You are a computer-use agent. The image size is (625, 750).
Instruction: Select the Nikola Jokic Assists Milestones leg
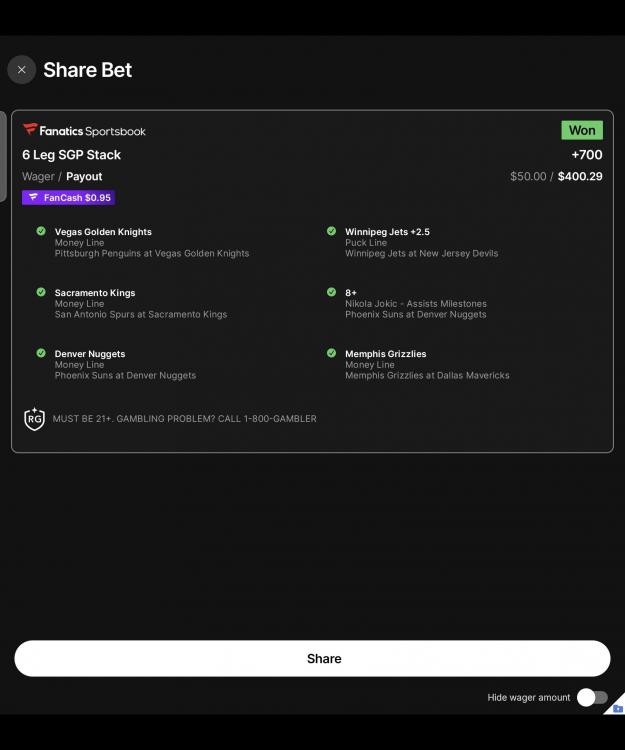416,304
